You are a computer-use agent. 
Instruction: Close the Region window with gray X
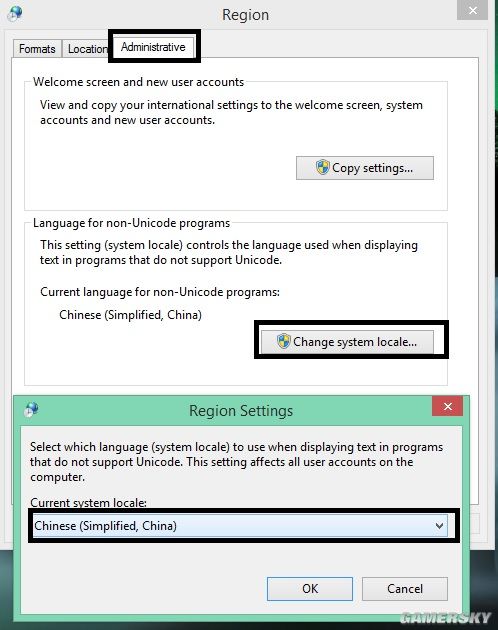[473, 10]
